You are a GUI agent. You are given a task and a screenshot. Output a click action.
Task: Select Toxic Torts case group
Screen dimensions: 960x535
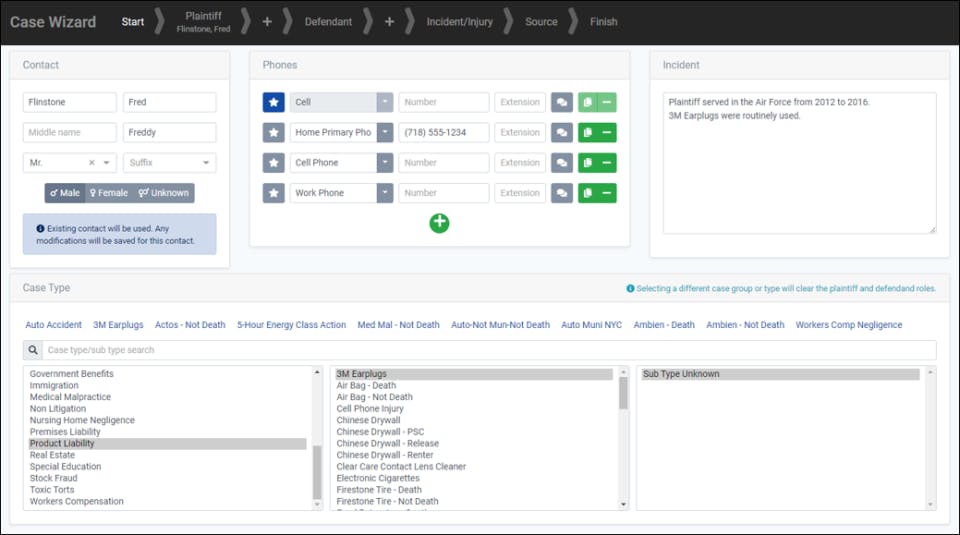point(167,490)
